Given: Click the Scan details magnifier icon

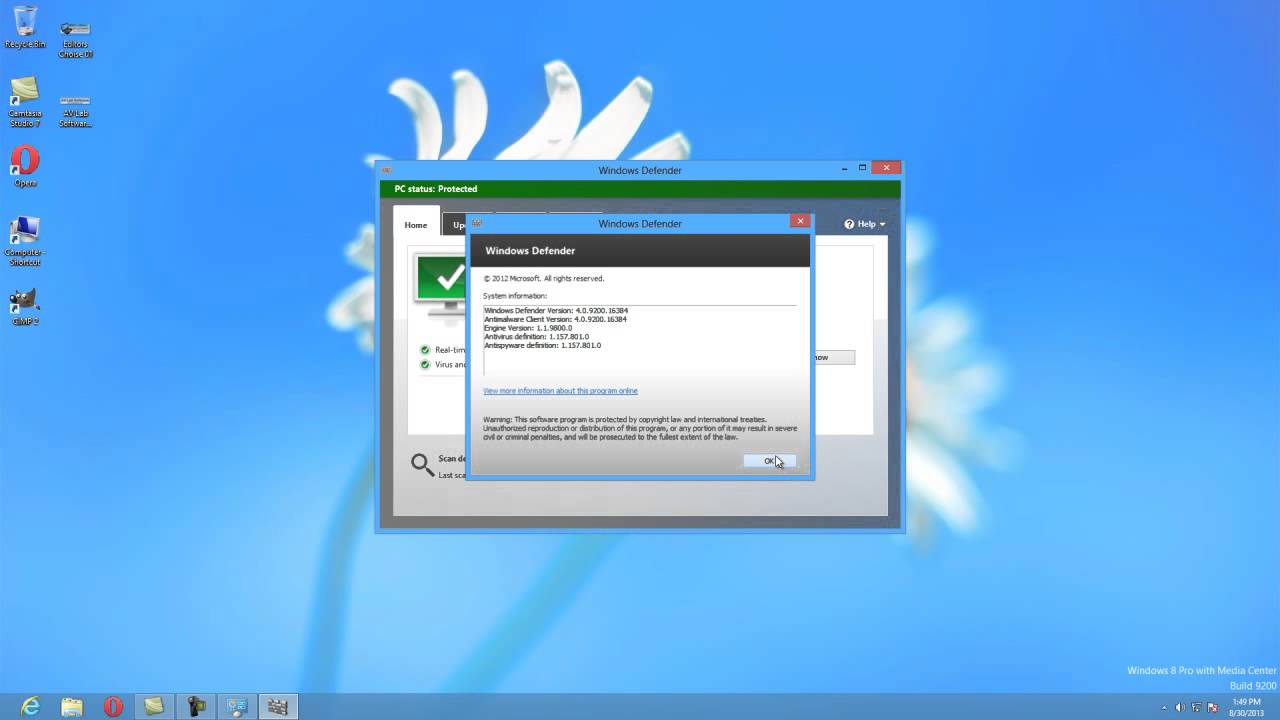Looking at the screenshot, I should coord(422,465).
